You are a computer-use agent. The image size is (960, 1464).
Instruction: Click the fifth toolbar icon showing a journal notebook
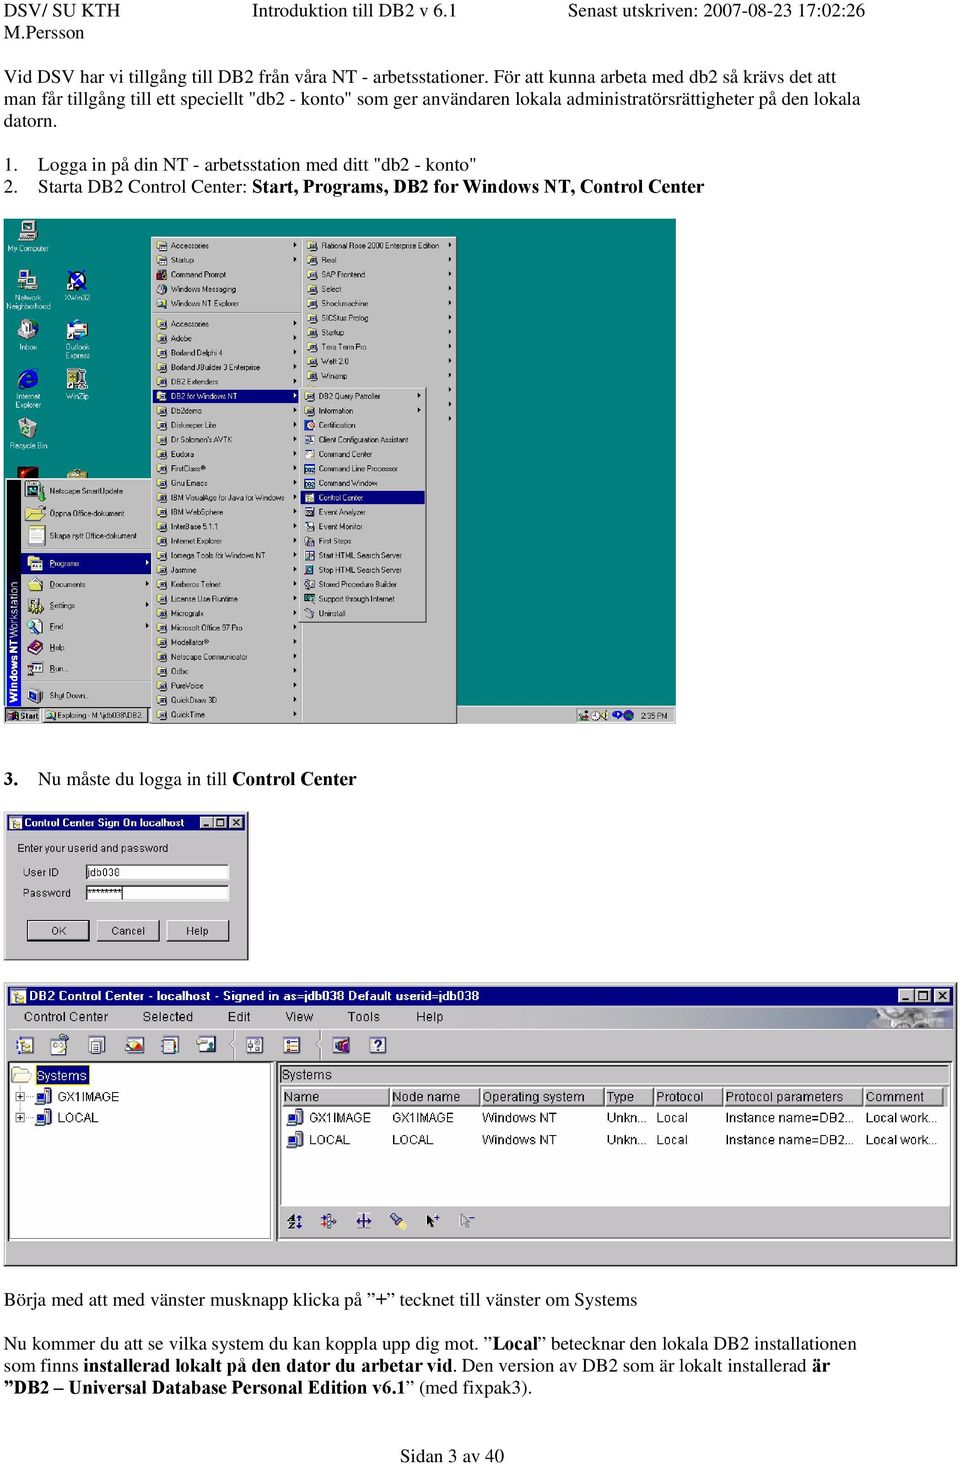pos(170,1045)
